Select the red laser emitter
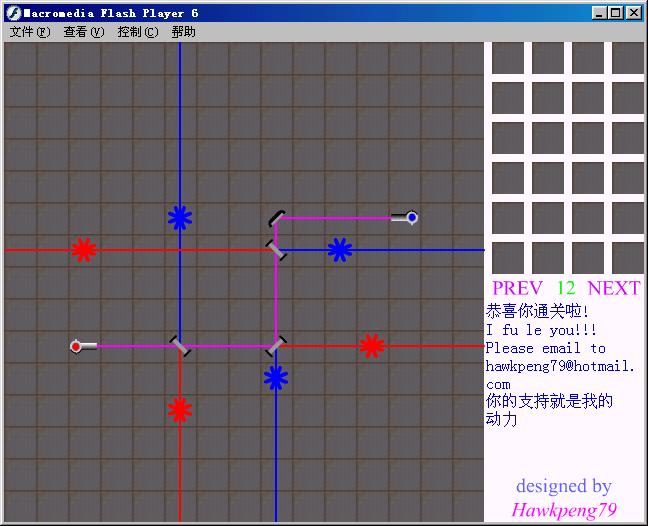The width and height of the screenshot is (648, 526). (83, 346)
